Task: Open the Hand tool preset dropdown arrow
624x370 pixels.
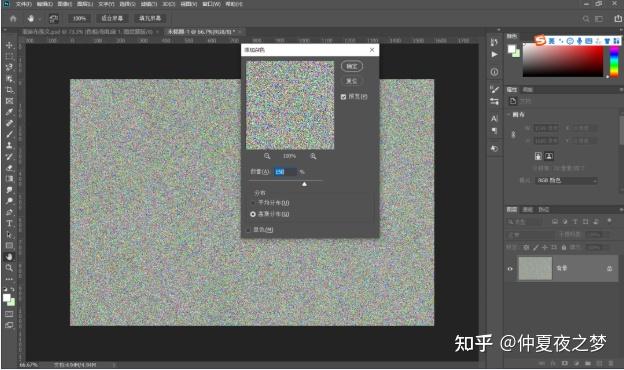Action: pyautogui.click(x=39, y=19)
